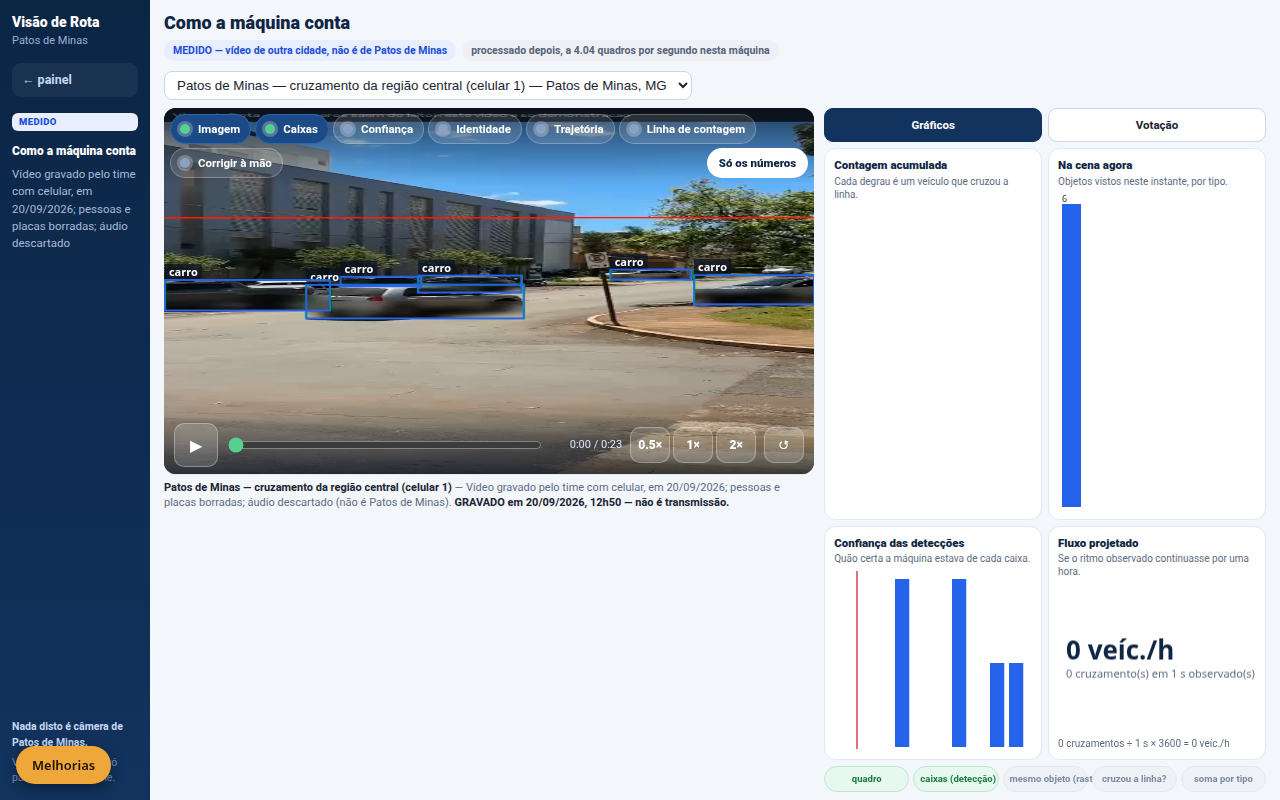This screenshot has width=1280, height=800.
Task: Click the 0 cruzamentos ÷ 1 s formula
Action: pos(1144,743)
